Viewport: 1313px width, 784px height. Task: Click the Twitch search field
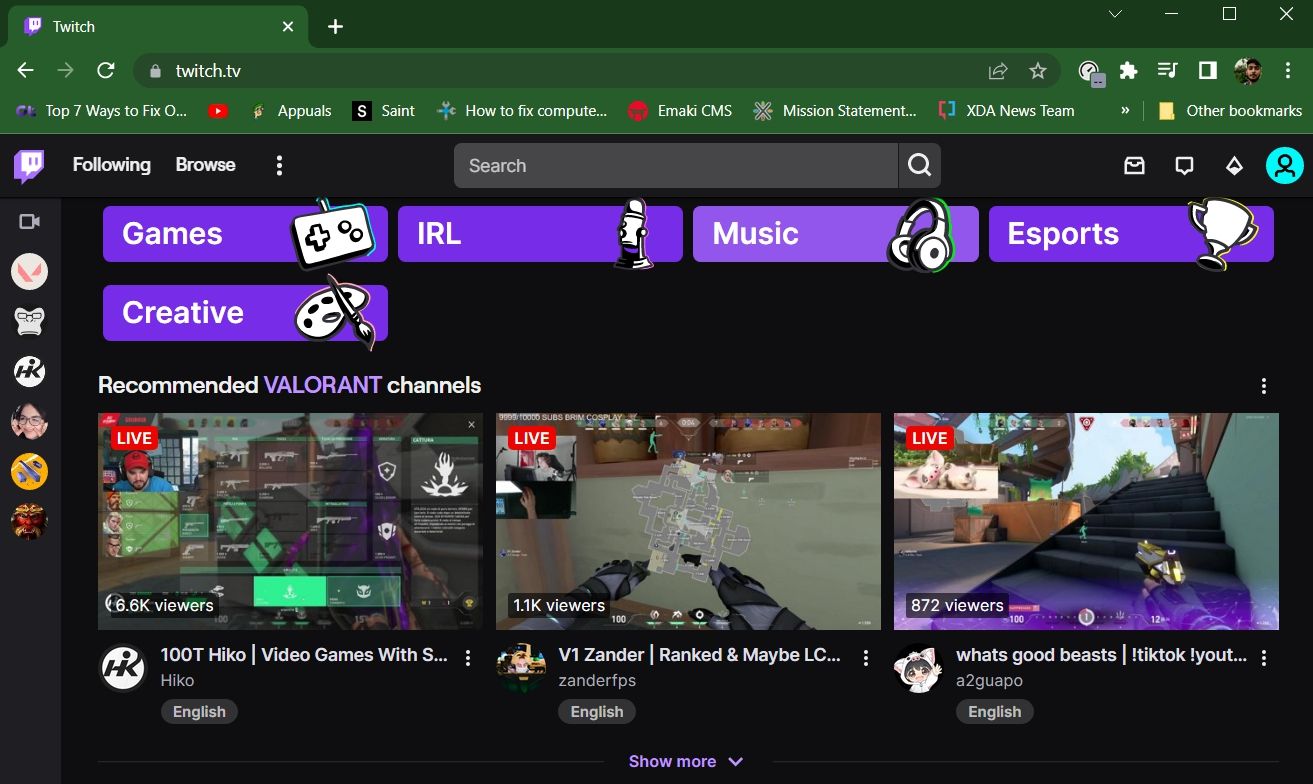[676, 166]
